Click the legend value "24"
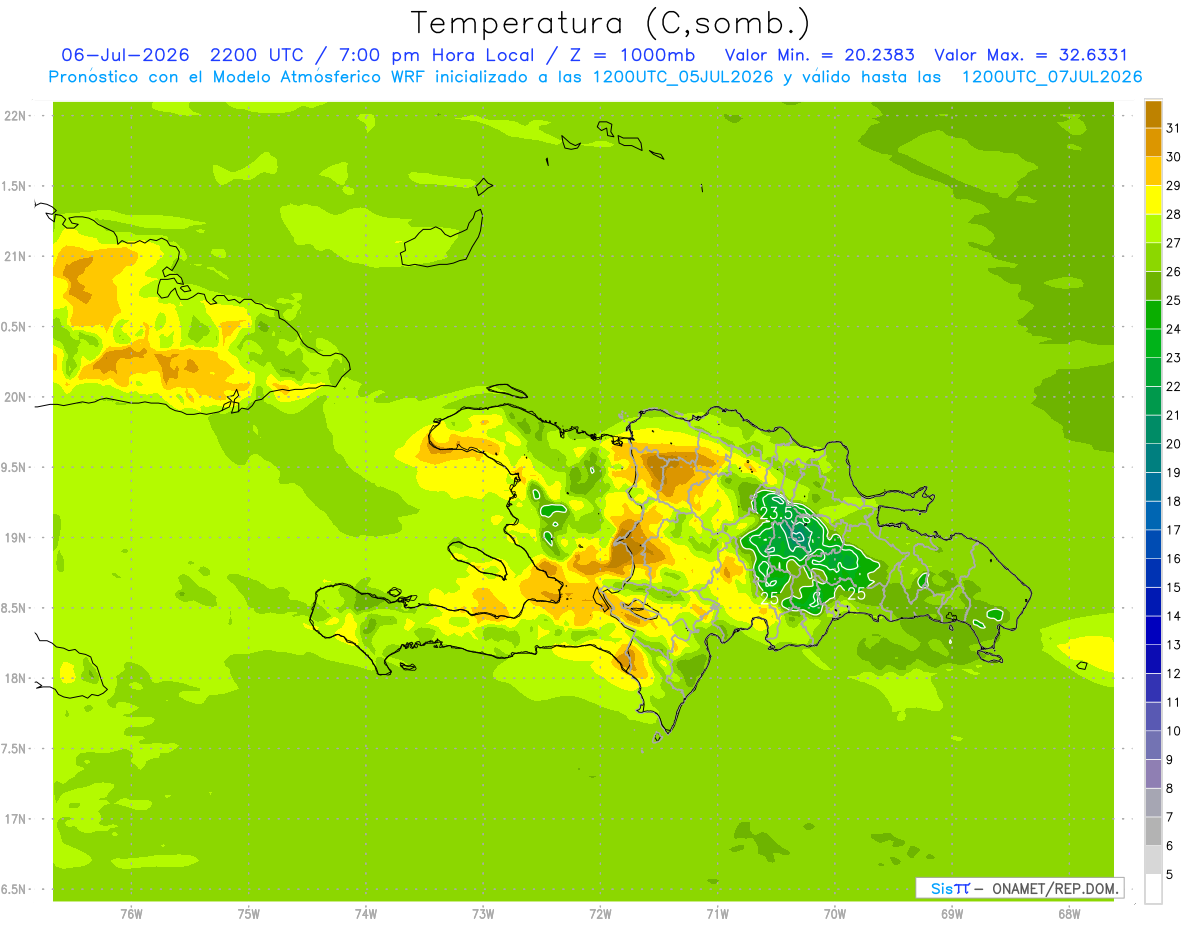The height and width of the screenshot is (927, 1200). 1174,329
